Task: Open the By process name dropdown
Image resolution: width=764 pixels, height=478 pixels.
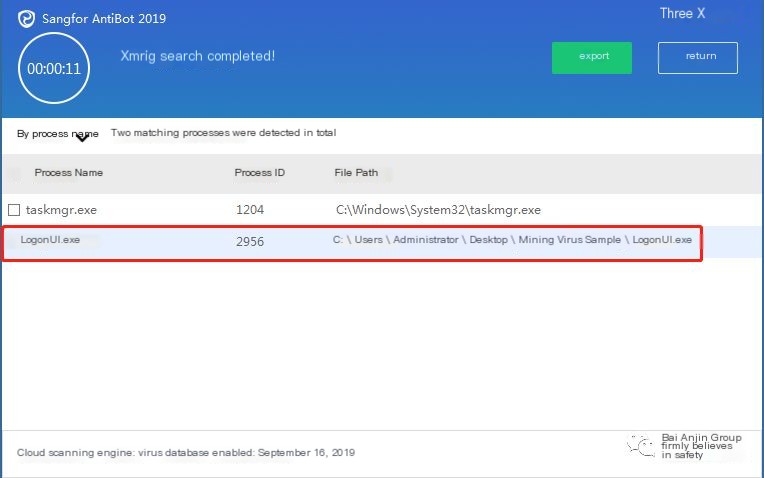Action: (57, 134)
